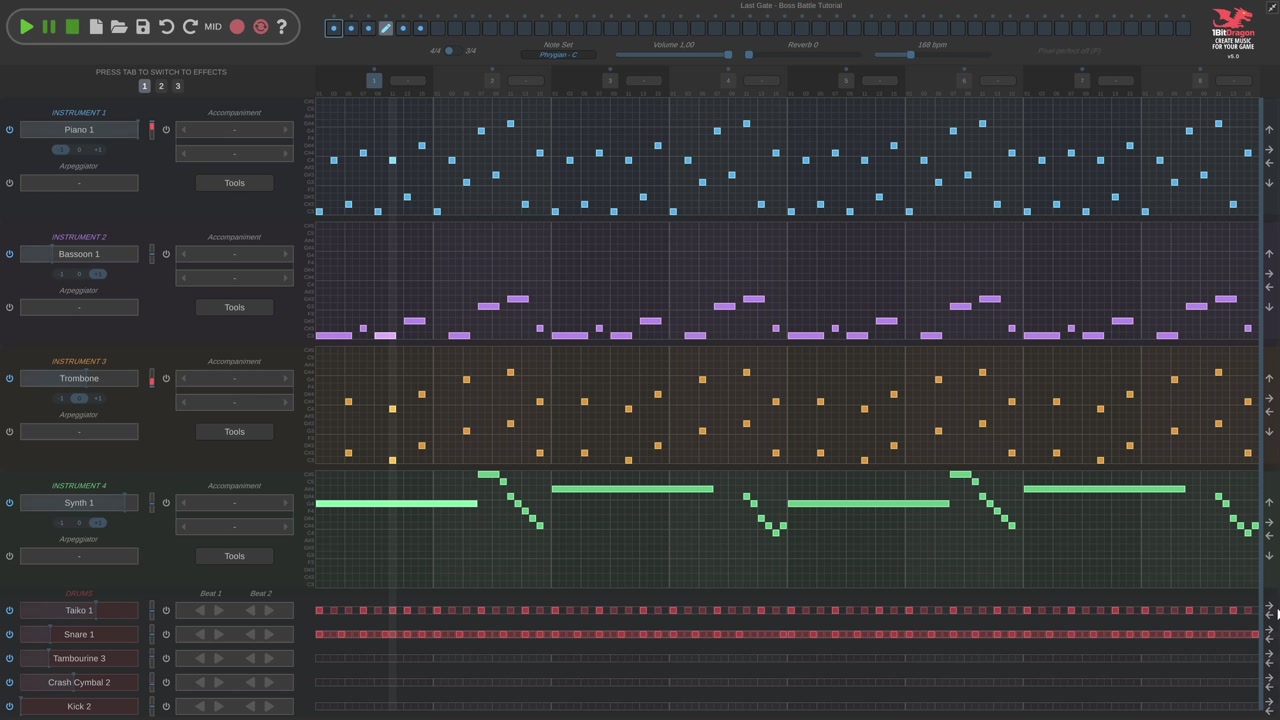Select the Tambourine 3 drum sound

[79, 658]
